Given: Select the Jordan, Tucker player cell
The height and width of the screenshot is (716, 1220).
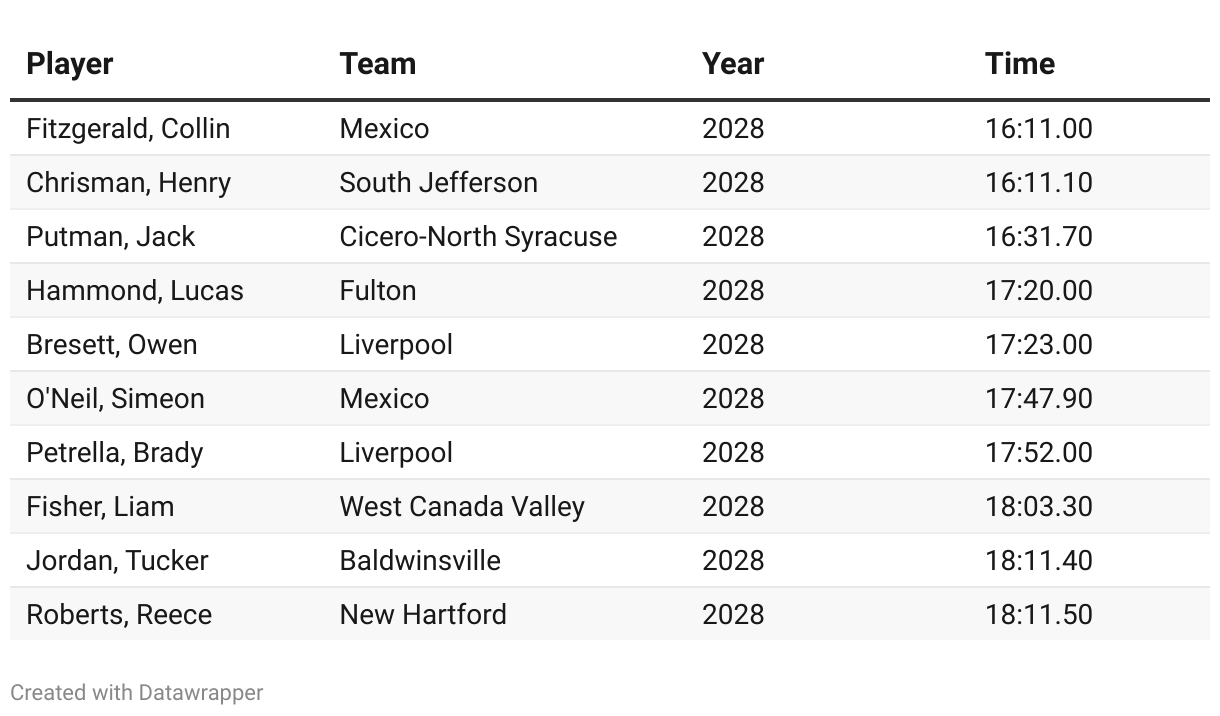Looking at the screenshot, I should click(x=117, y=561).
